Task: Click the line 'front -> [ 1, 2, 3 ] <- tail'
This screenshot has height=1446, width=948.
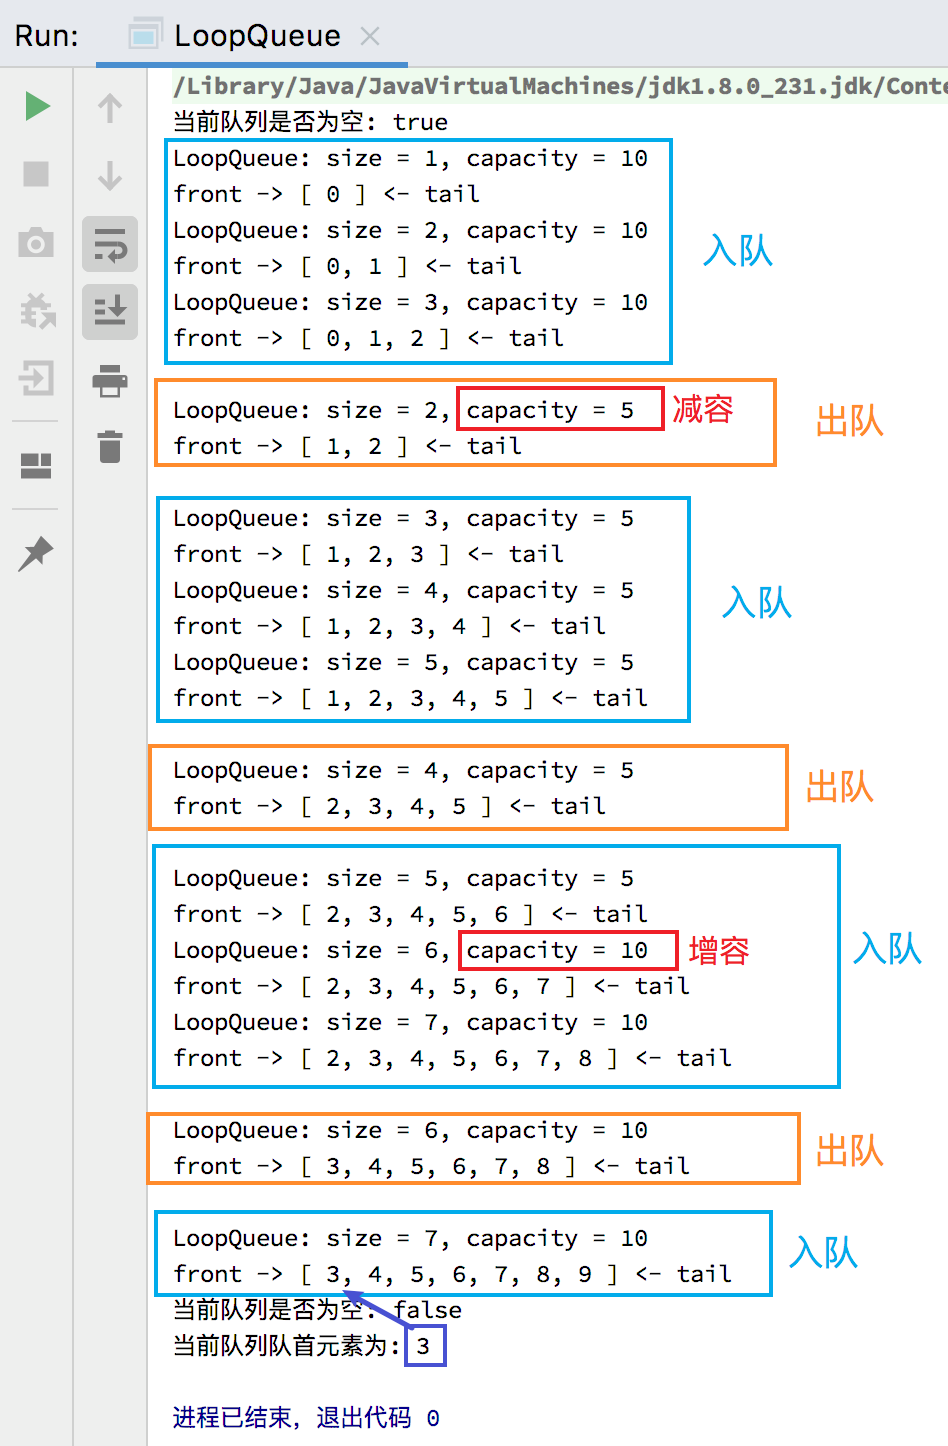Action: tap(368, 554)
